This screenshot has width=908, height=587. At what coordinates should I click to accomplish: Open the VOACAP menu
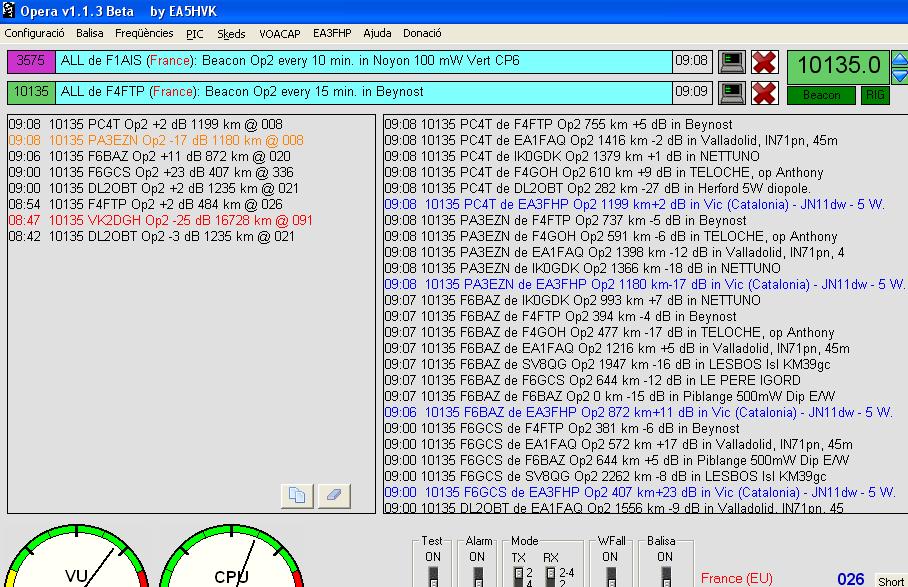pyautogui.click(x=279, y=33)
